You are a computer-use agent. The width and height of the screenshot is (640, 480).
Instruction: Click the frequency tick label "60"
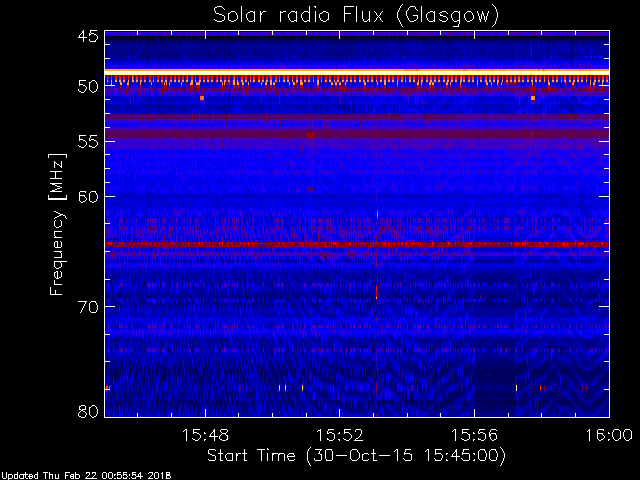(x=88, y=197)
